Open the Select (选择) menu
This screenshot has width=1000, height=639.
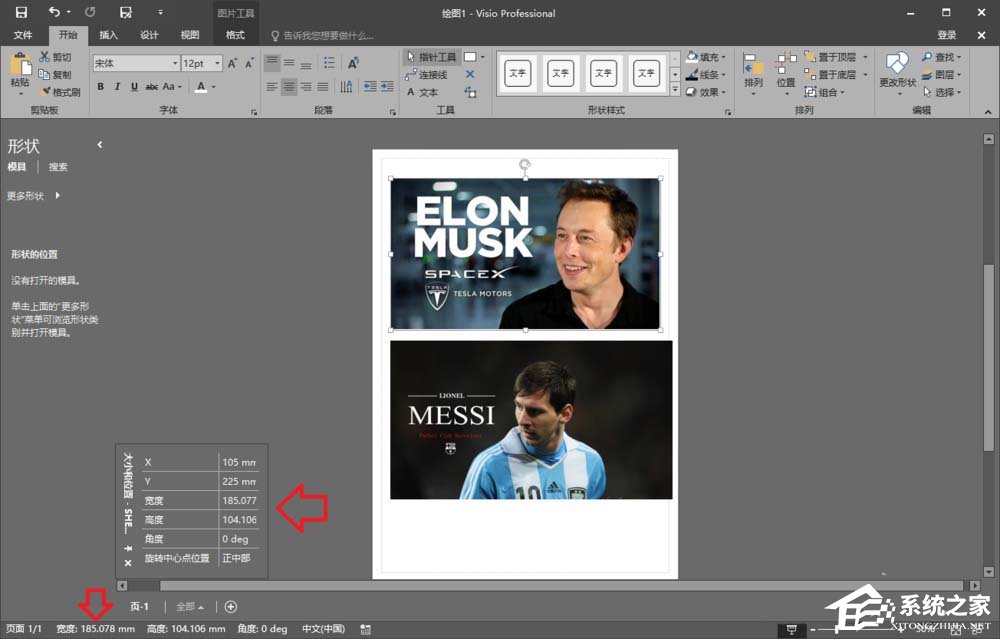click(942, 92)
